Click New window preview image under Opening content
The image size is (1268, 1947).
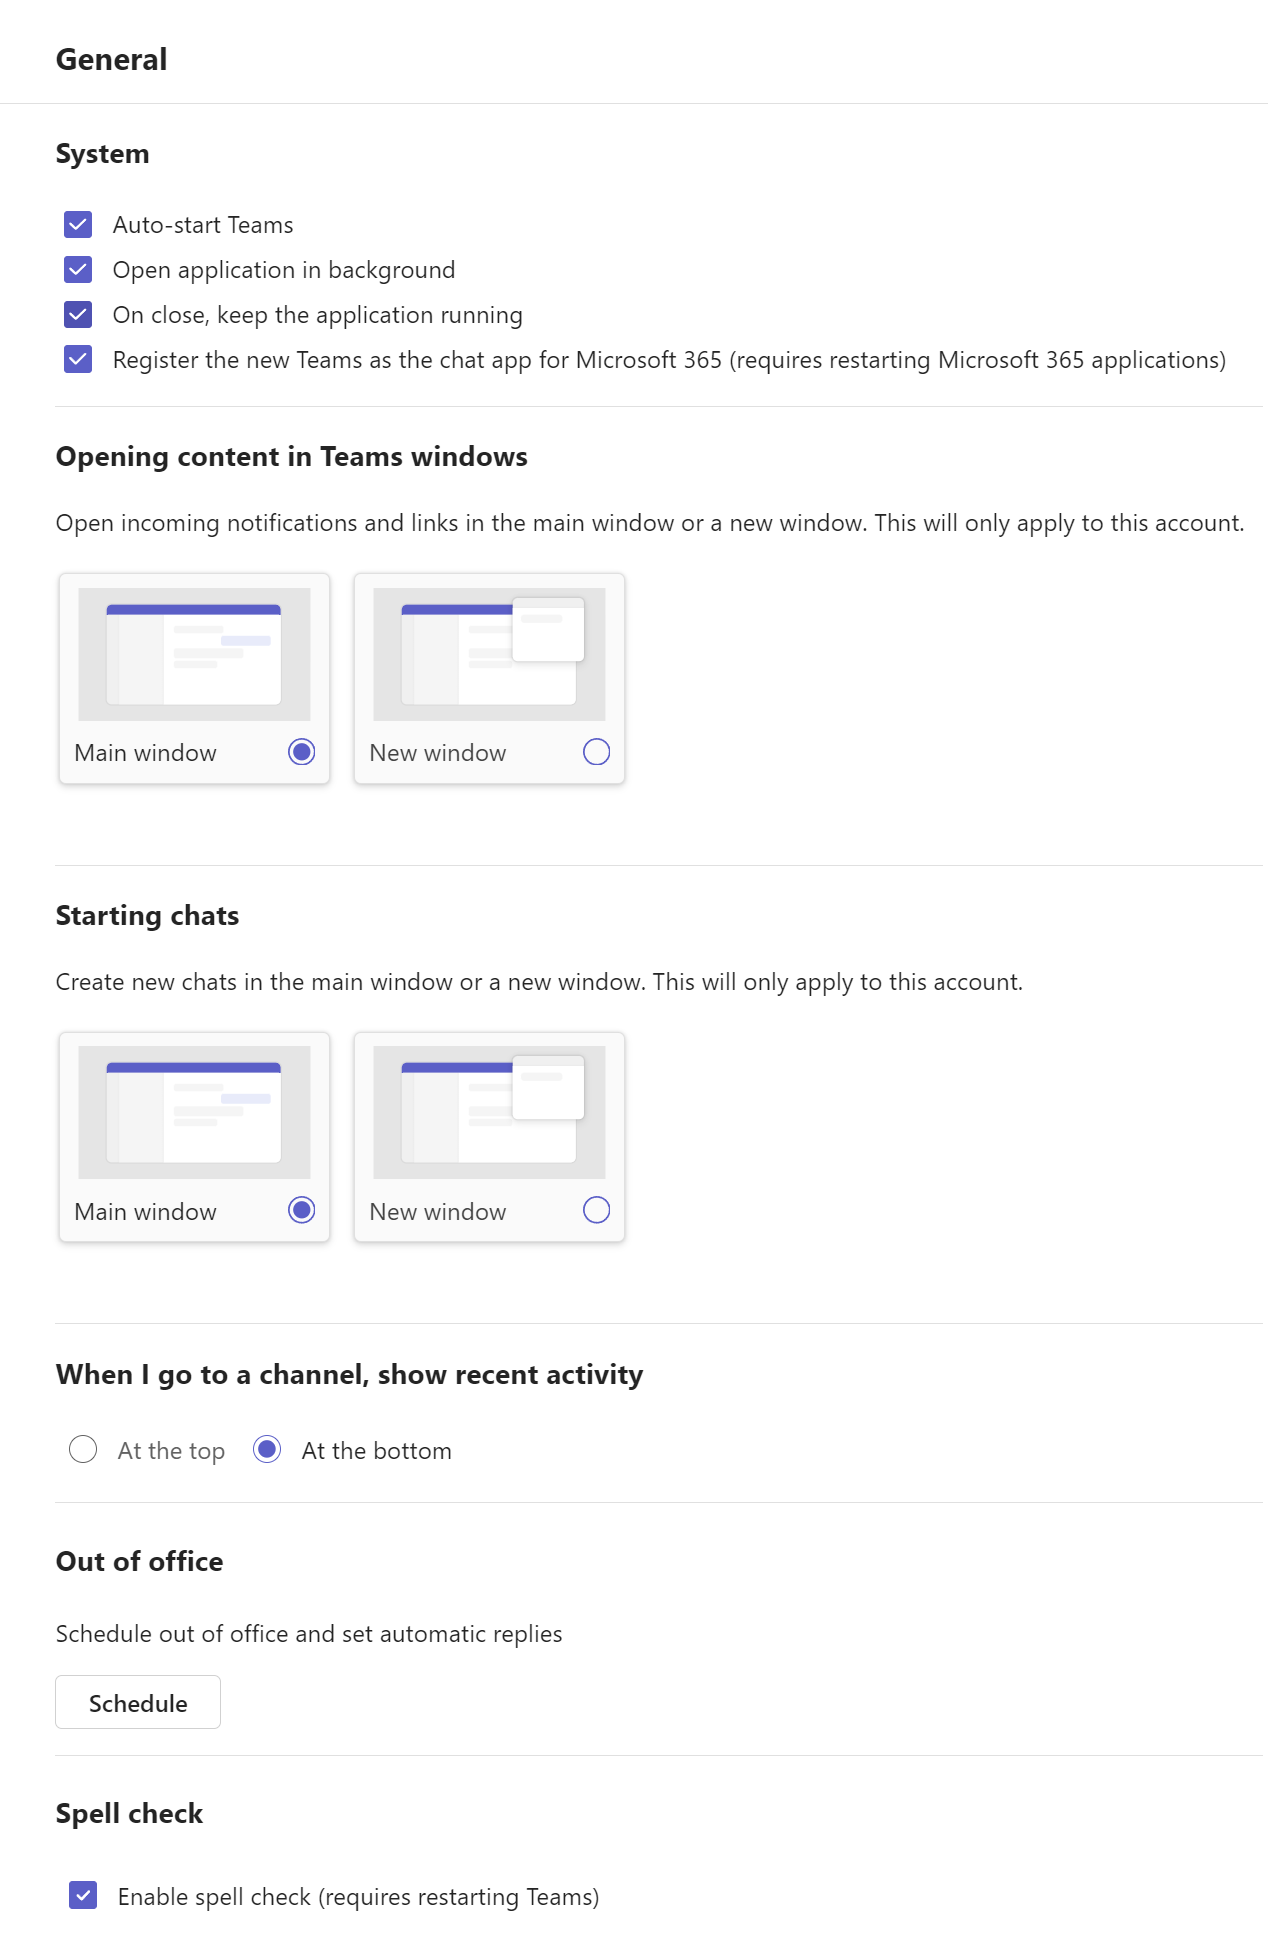tap(489, 654)
